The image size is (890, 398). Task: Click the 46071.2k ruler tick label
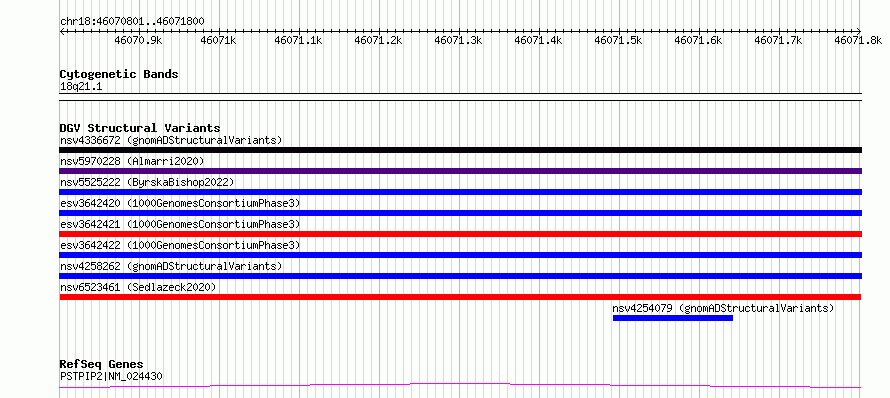click(379, 40)
